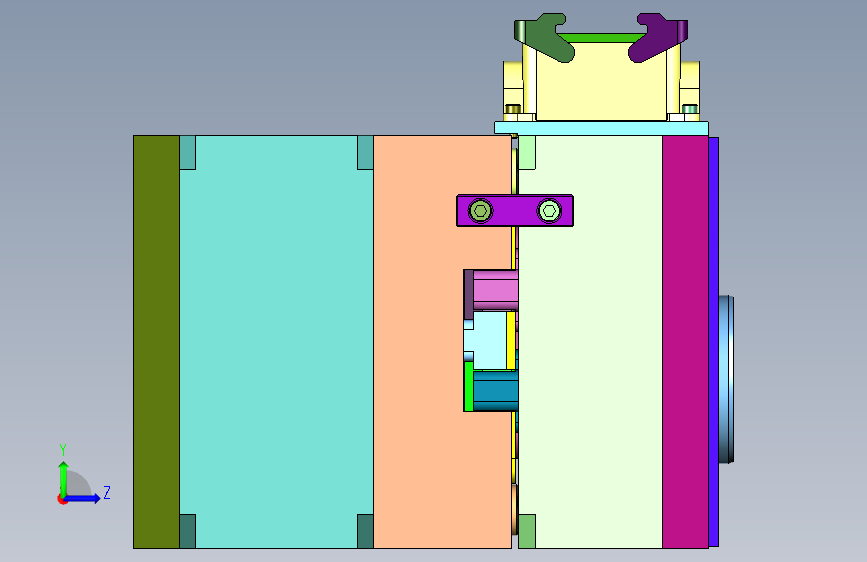Select the bright green strip beside teal cylinder

pos(469,386)
